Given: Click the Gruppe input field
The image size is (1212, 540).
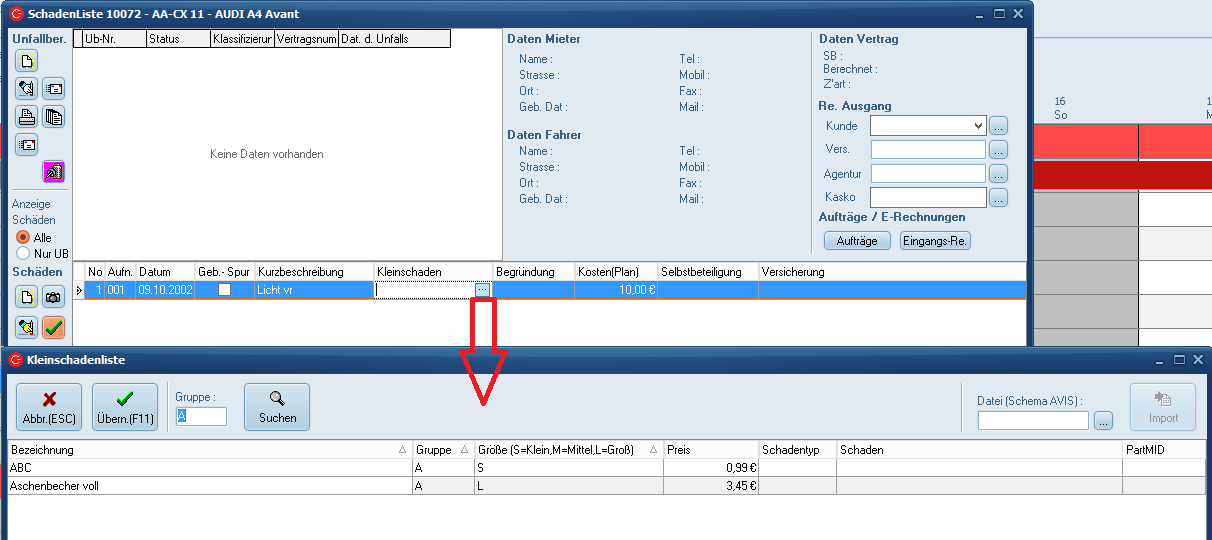Looking at the screenshot, I should [201, 416].
